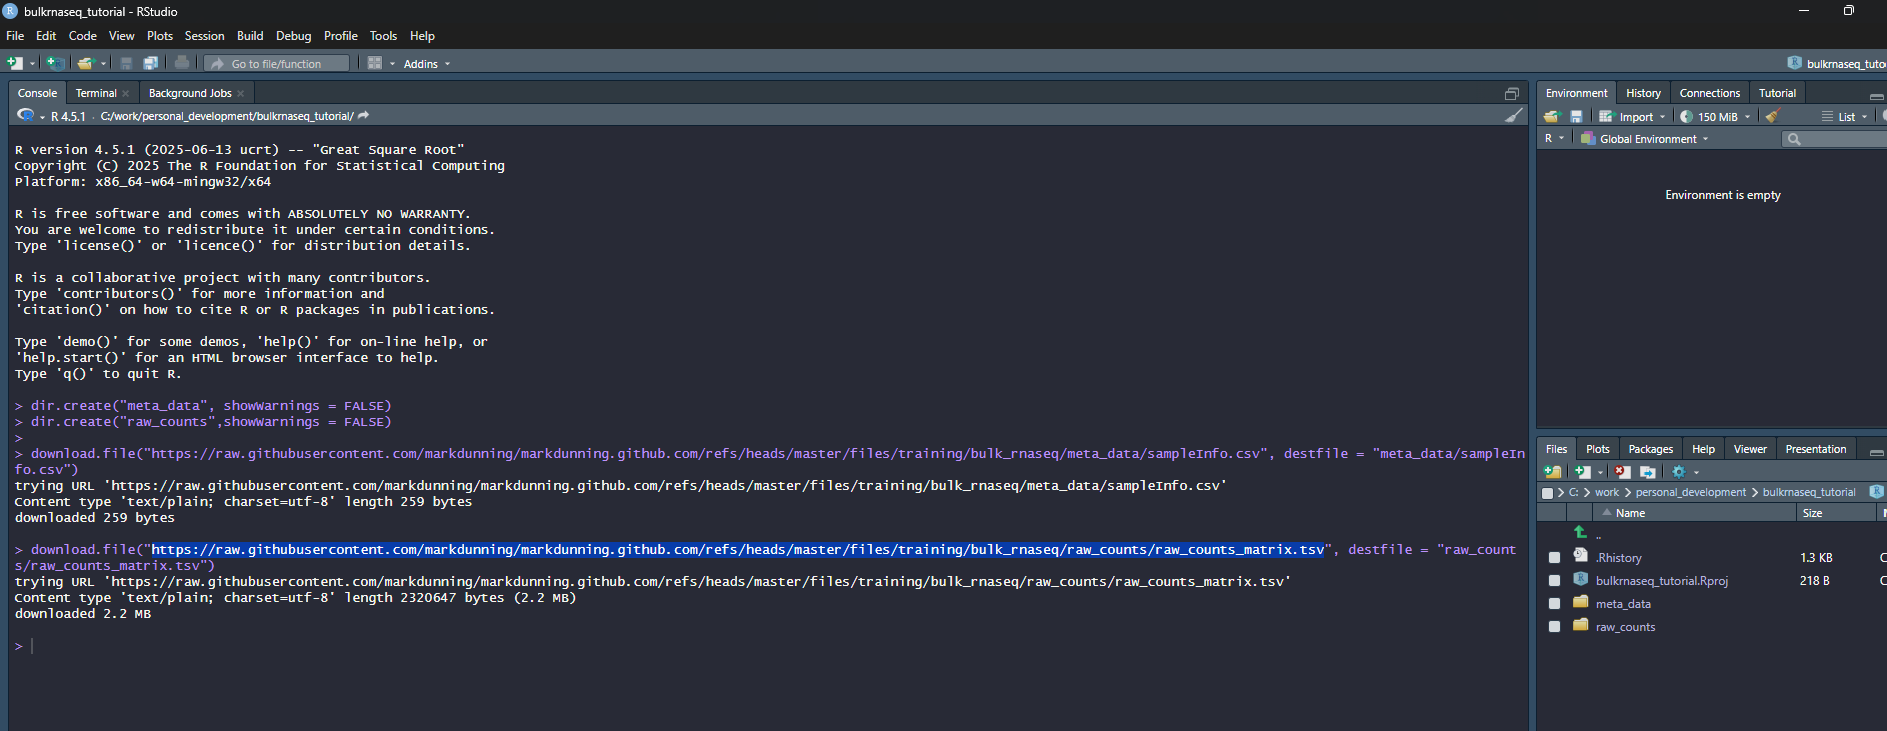Open bulkrnaseq_tutorial.Rproj file link
1887x731 pixels.
click(1661, 581)
